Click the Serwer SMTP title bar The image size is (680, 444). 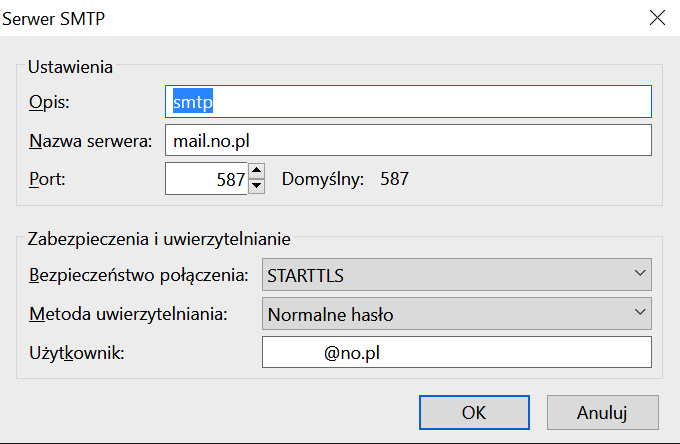click(300, 17)
